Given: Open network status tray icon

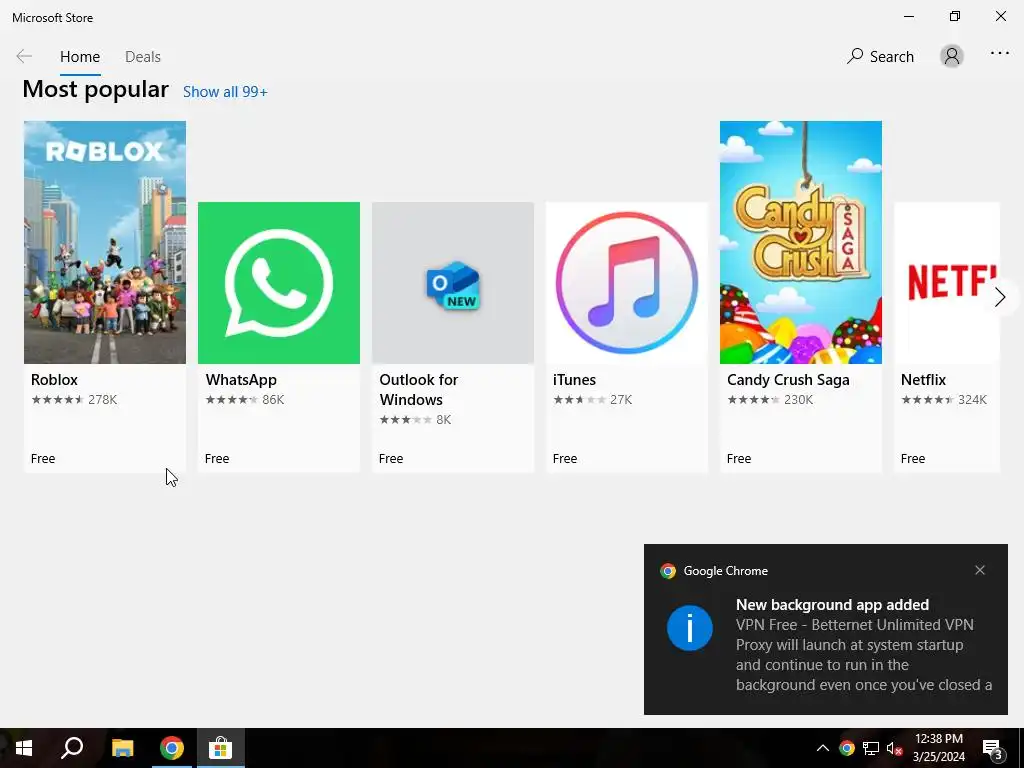Looking at the screenshot, I should pyautogui.click(x=871, y=748).
